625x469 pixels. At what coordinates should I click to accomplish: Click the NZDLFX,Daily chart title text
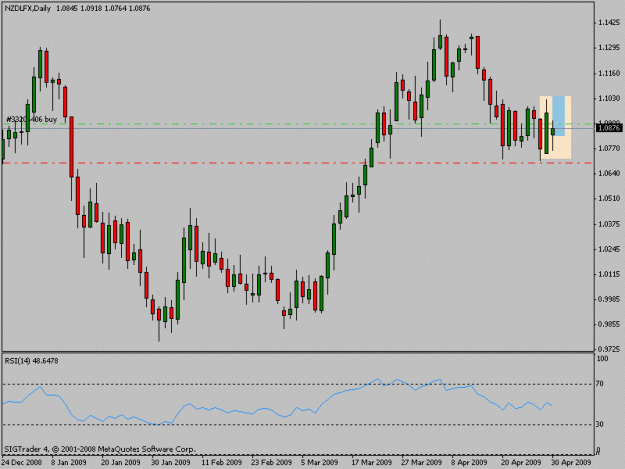pos(28,8)
